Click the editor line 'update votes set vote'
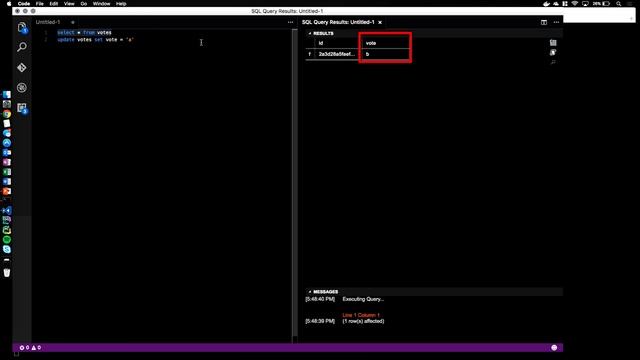This screenshot has width=640, height=360. [x=96, y=40]
